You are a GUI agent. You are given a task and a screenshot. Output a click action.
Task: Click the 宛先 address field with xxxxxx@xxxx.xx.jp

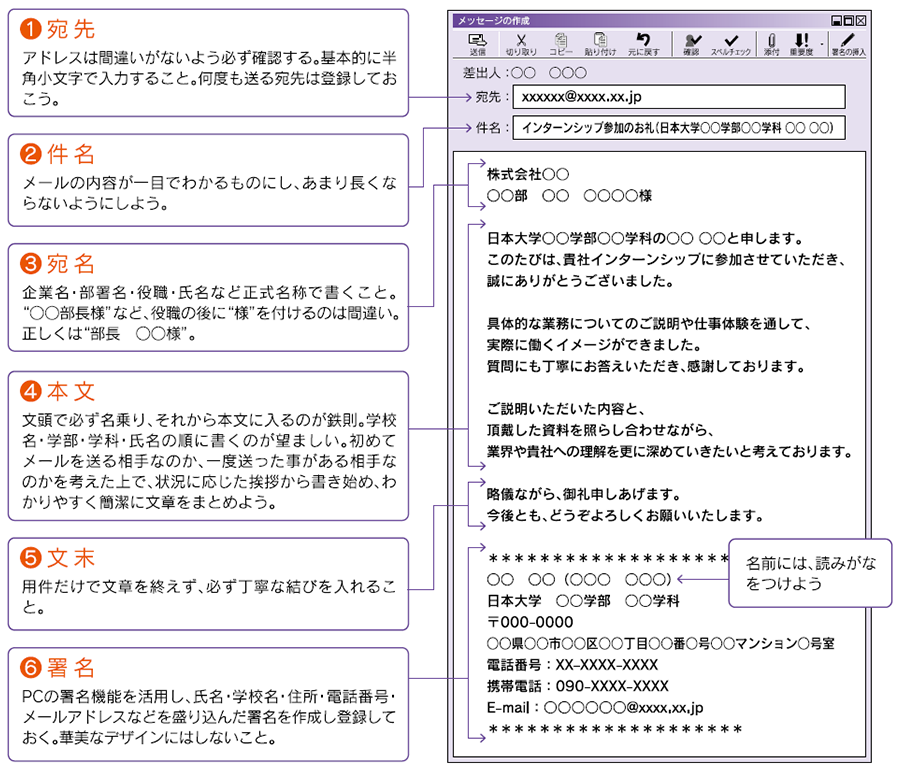pos(678,97)
